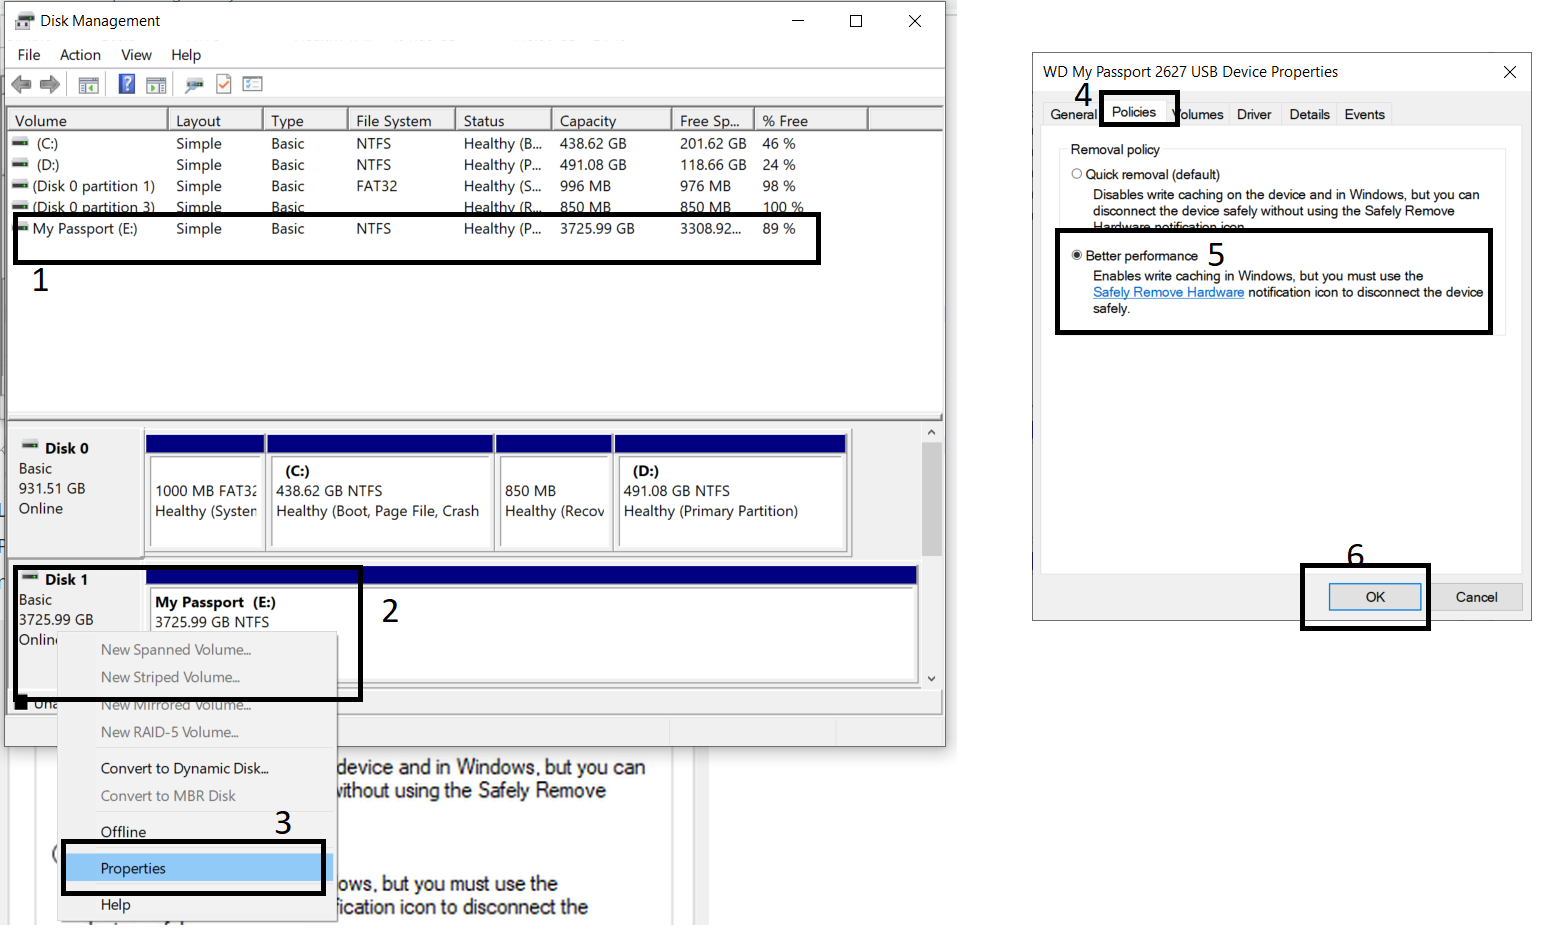The height and width of the screenshot is (948, 1544).
Task: Click the Forward arrow toolbar icon
Action: [x=50, y=85]
